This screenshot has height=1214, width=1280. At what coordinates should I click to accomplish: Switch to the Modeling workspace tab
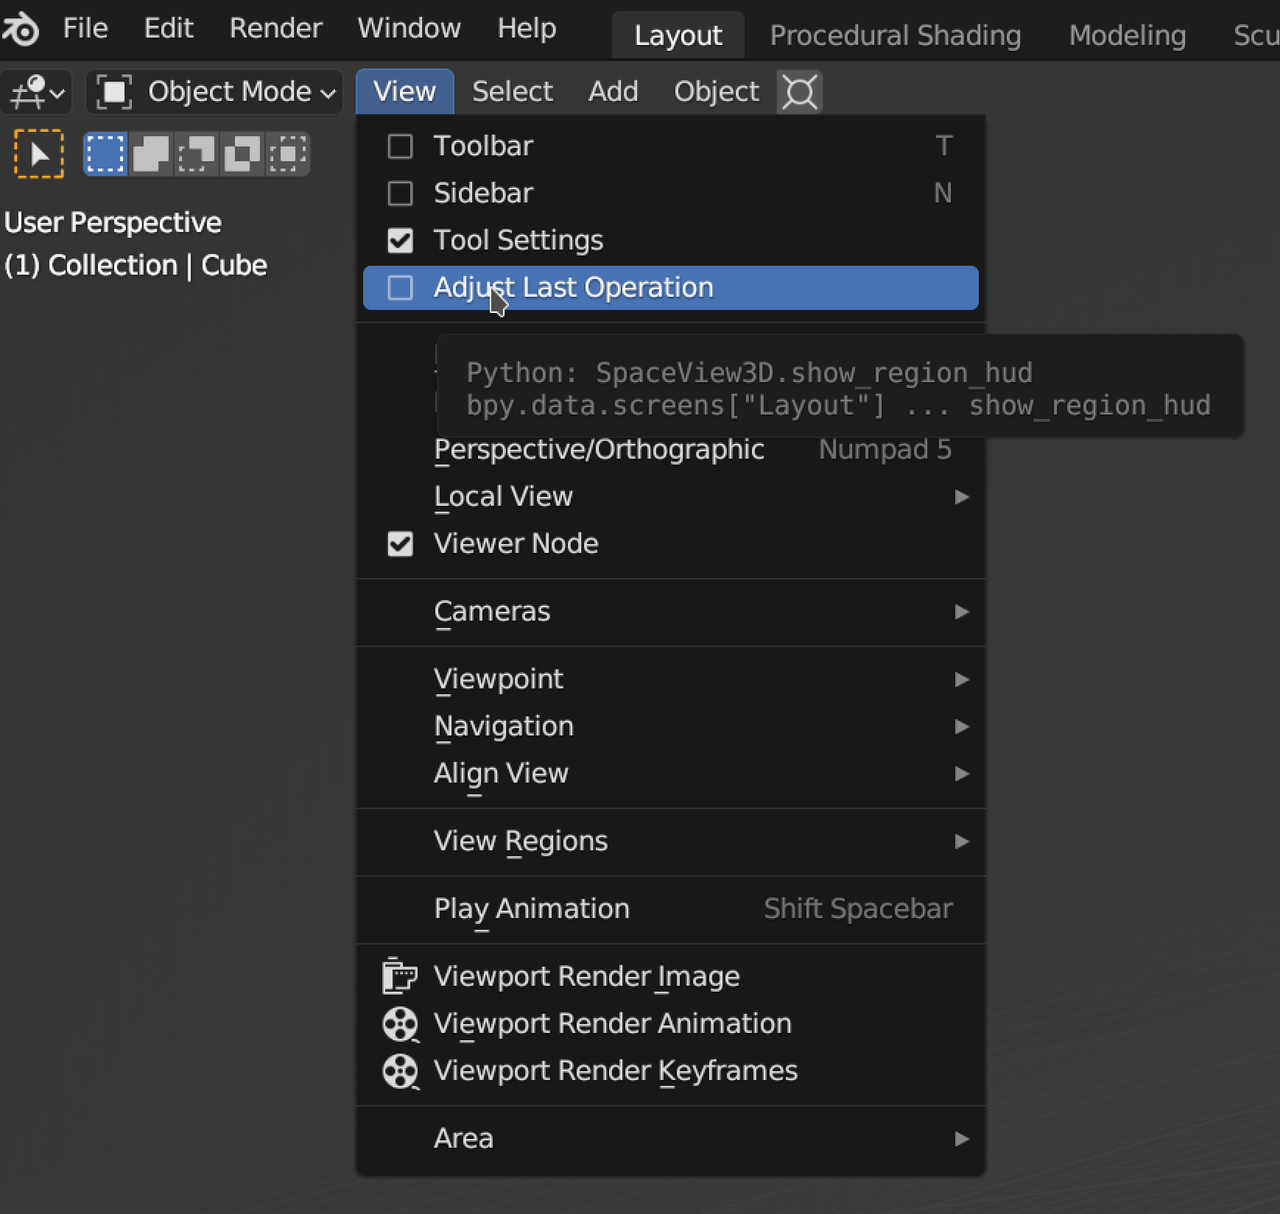(x=1127, y=36)
